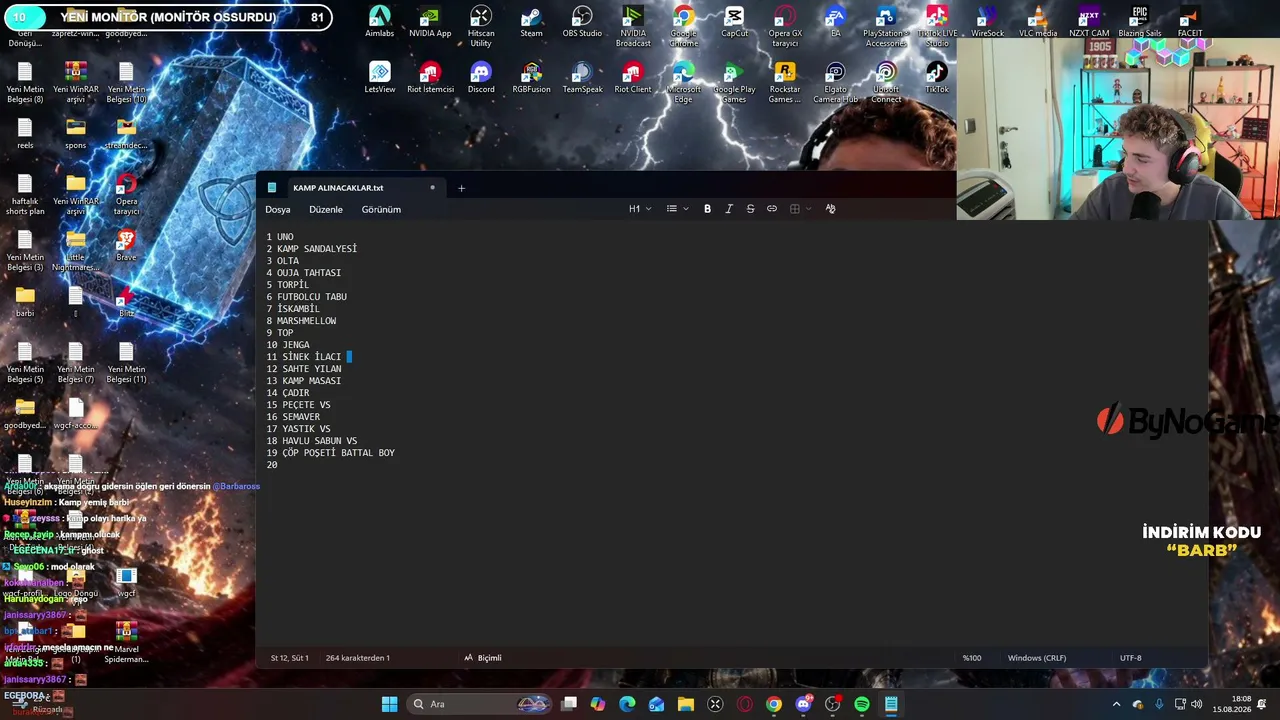The height and width of the screenshot is (720, 1280).
Task: Click the RGBFusion desktop icon
Action: (x=532, y=78)
